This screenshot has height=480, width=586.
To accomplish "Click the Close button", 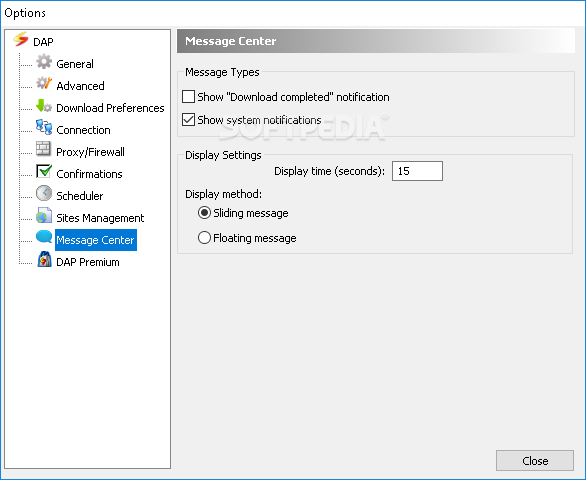I will pyautogui.click(x=535, y=461).
